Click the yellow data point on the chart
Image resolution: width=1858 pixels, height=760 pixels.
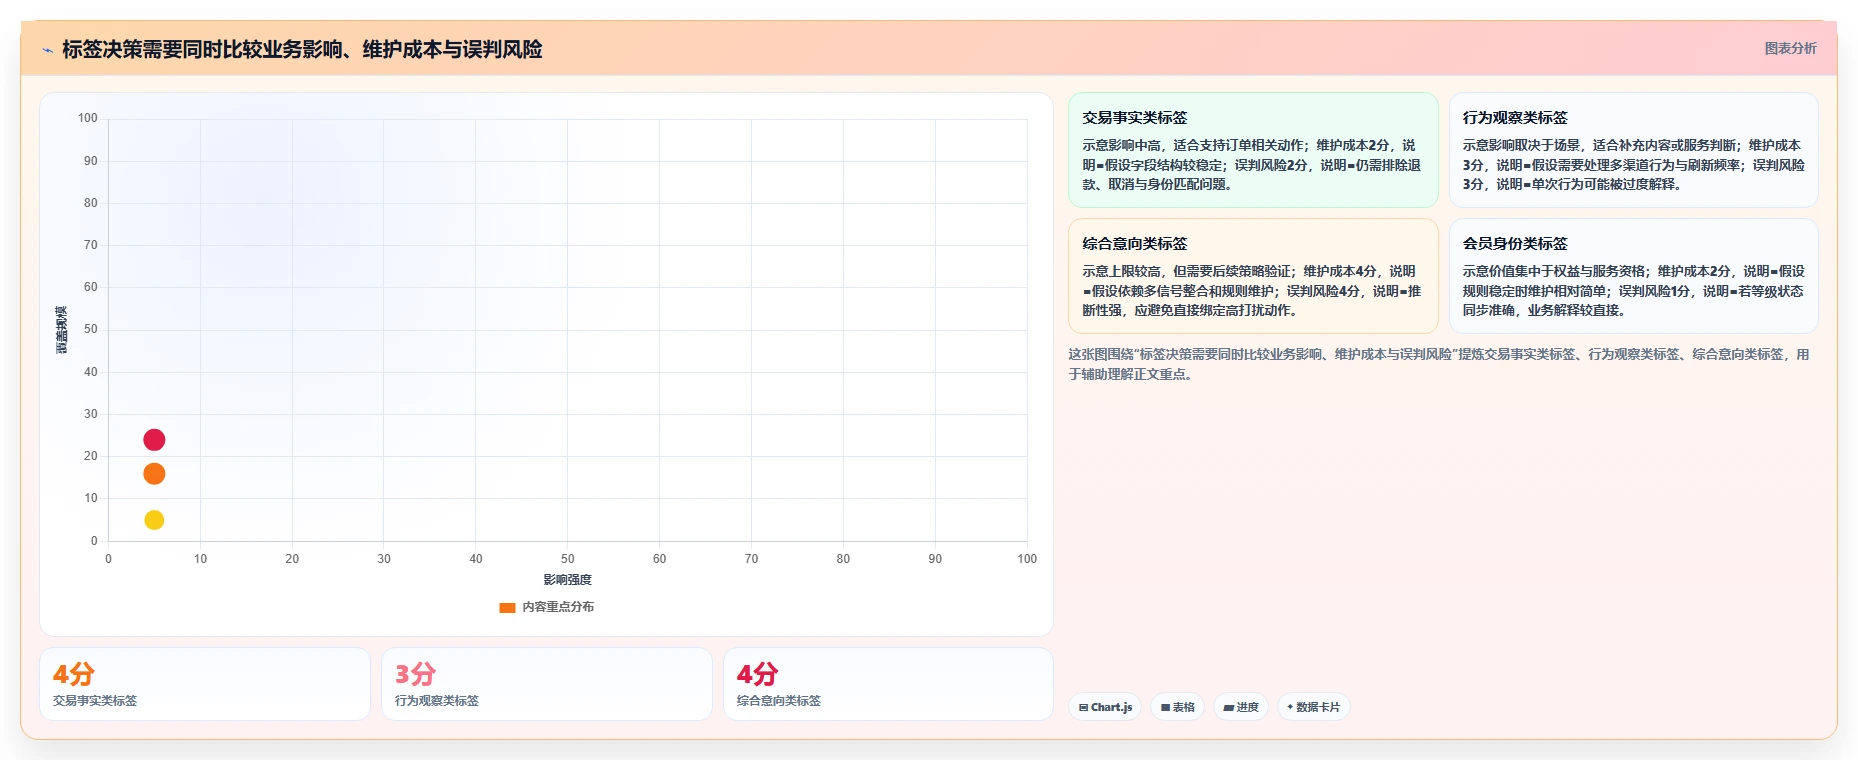pos(154,520)
